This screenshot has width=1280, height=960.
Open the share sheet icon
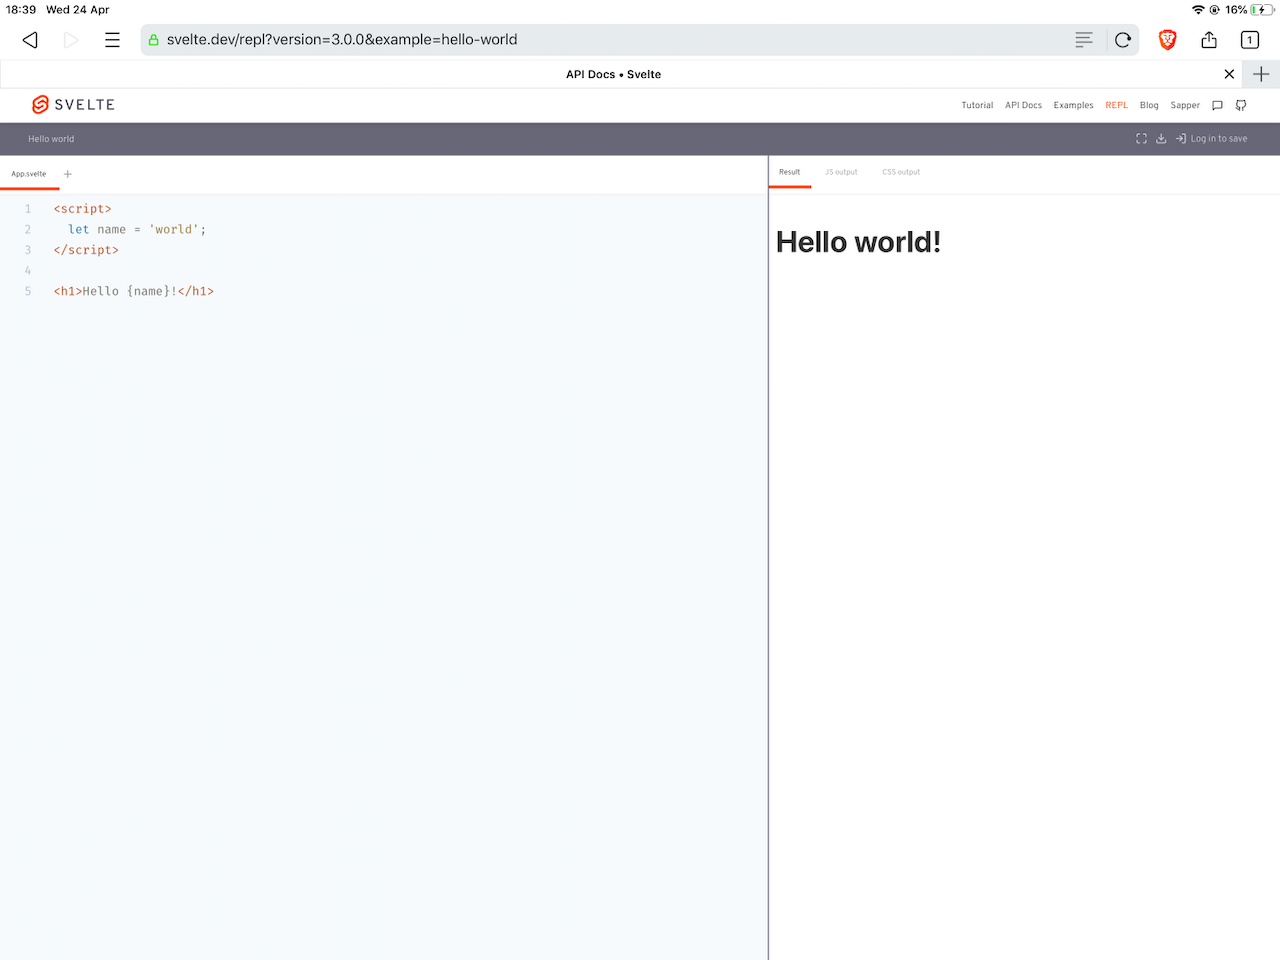pyautogui.click(x=1208, y=39)
